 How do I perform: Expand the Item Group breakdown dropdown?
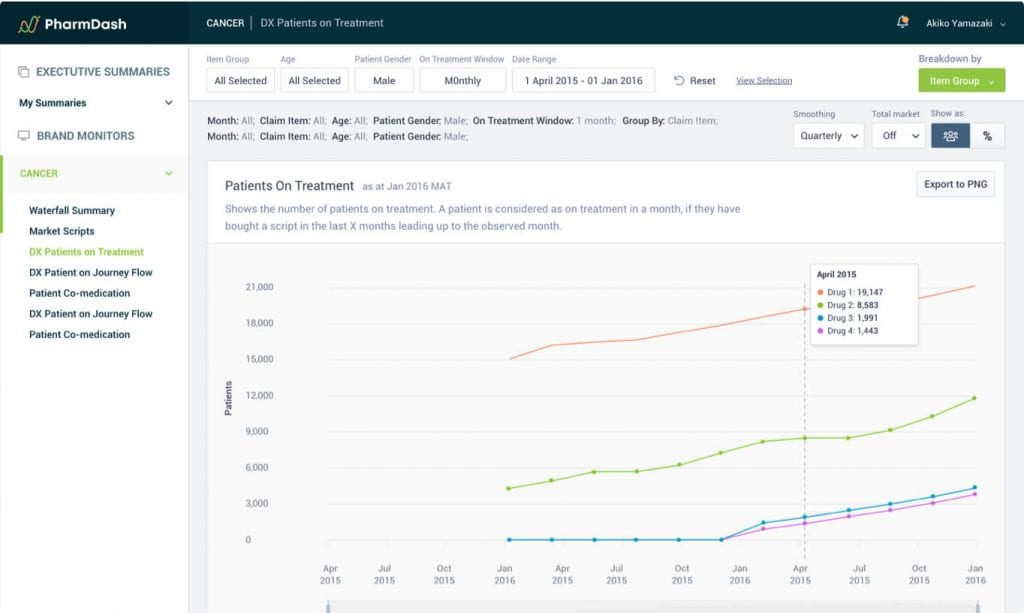pos(961,80)
